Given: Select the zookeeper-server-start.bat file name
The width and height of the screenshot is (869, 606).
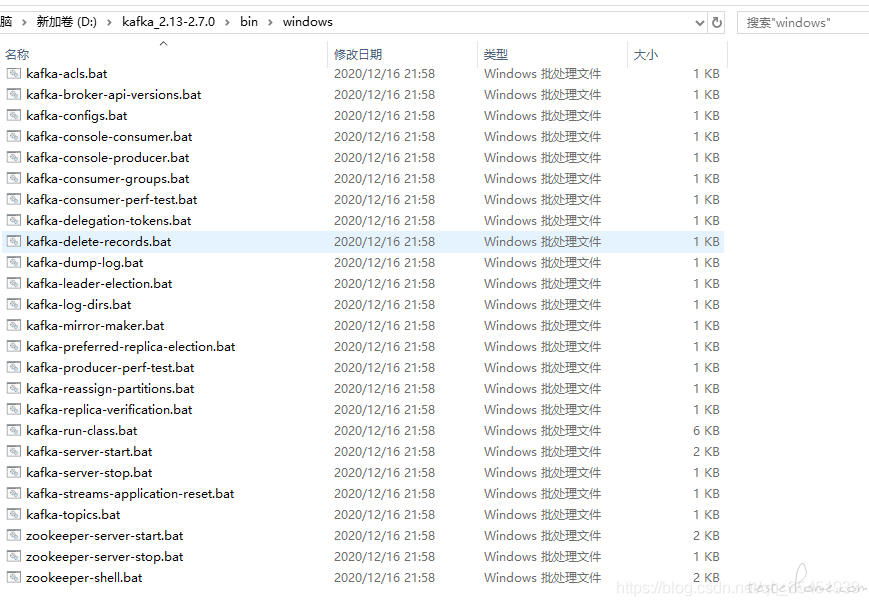Looking at the screenshot, I should [105, 536].
